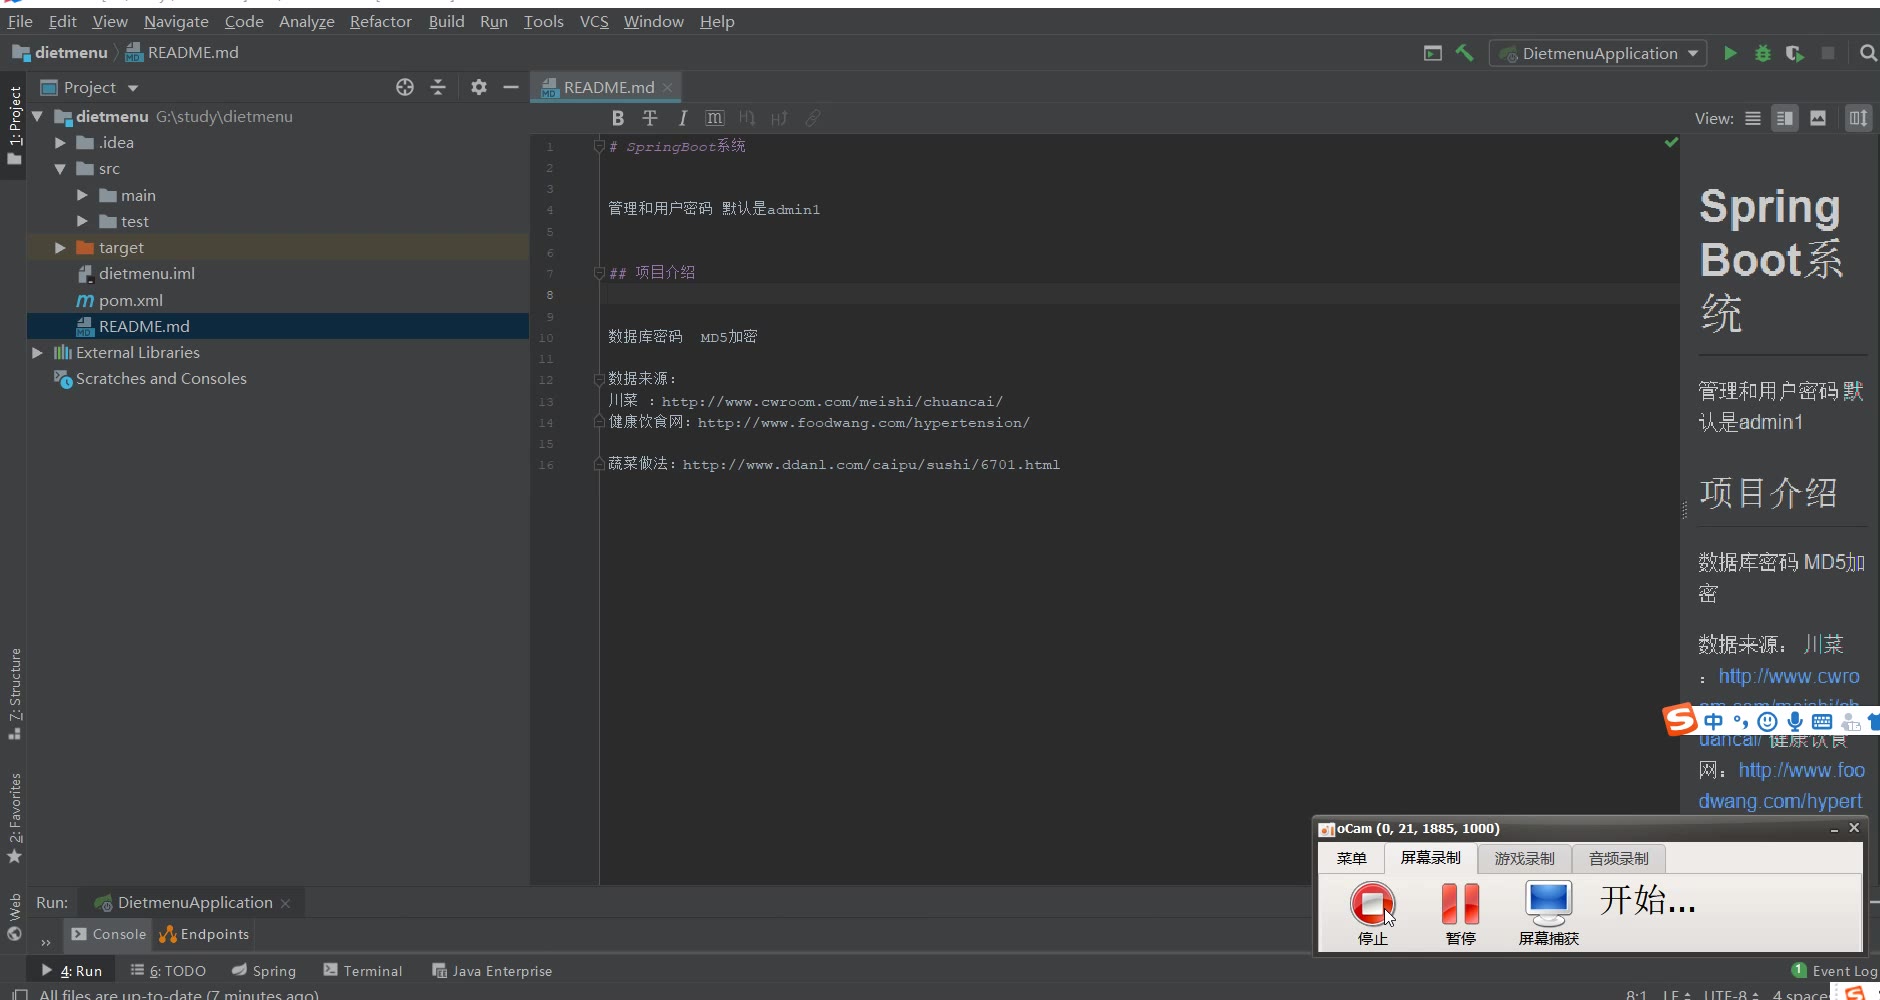Image resolution: width=1880 pixels, height=1000 pixels.
Task: Apply strikethrough formatting in markdown toolbar
Action: pos(650,118)
